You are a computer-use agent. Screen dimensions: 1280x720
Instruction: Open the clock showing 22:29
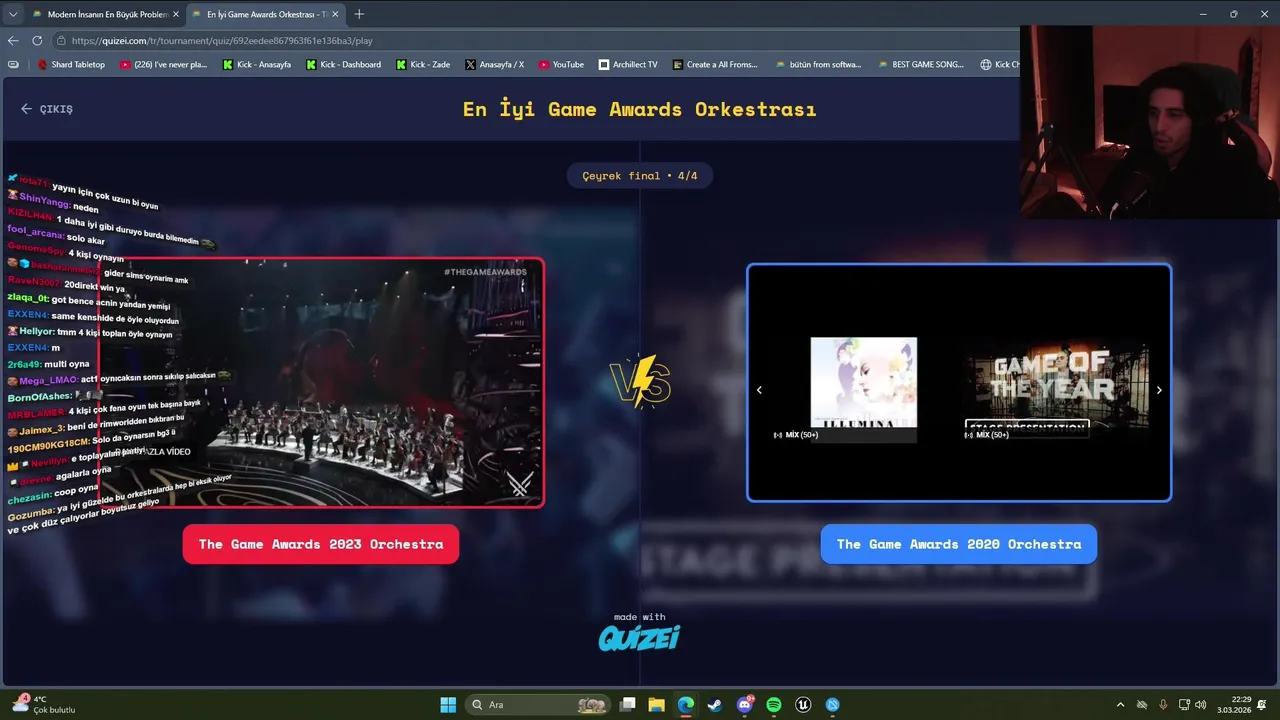[1236, 705]
